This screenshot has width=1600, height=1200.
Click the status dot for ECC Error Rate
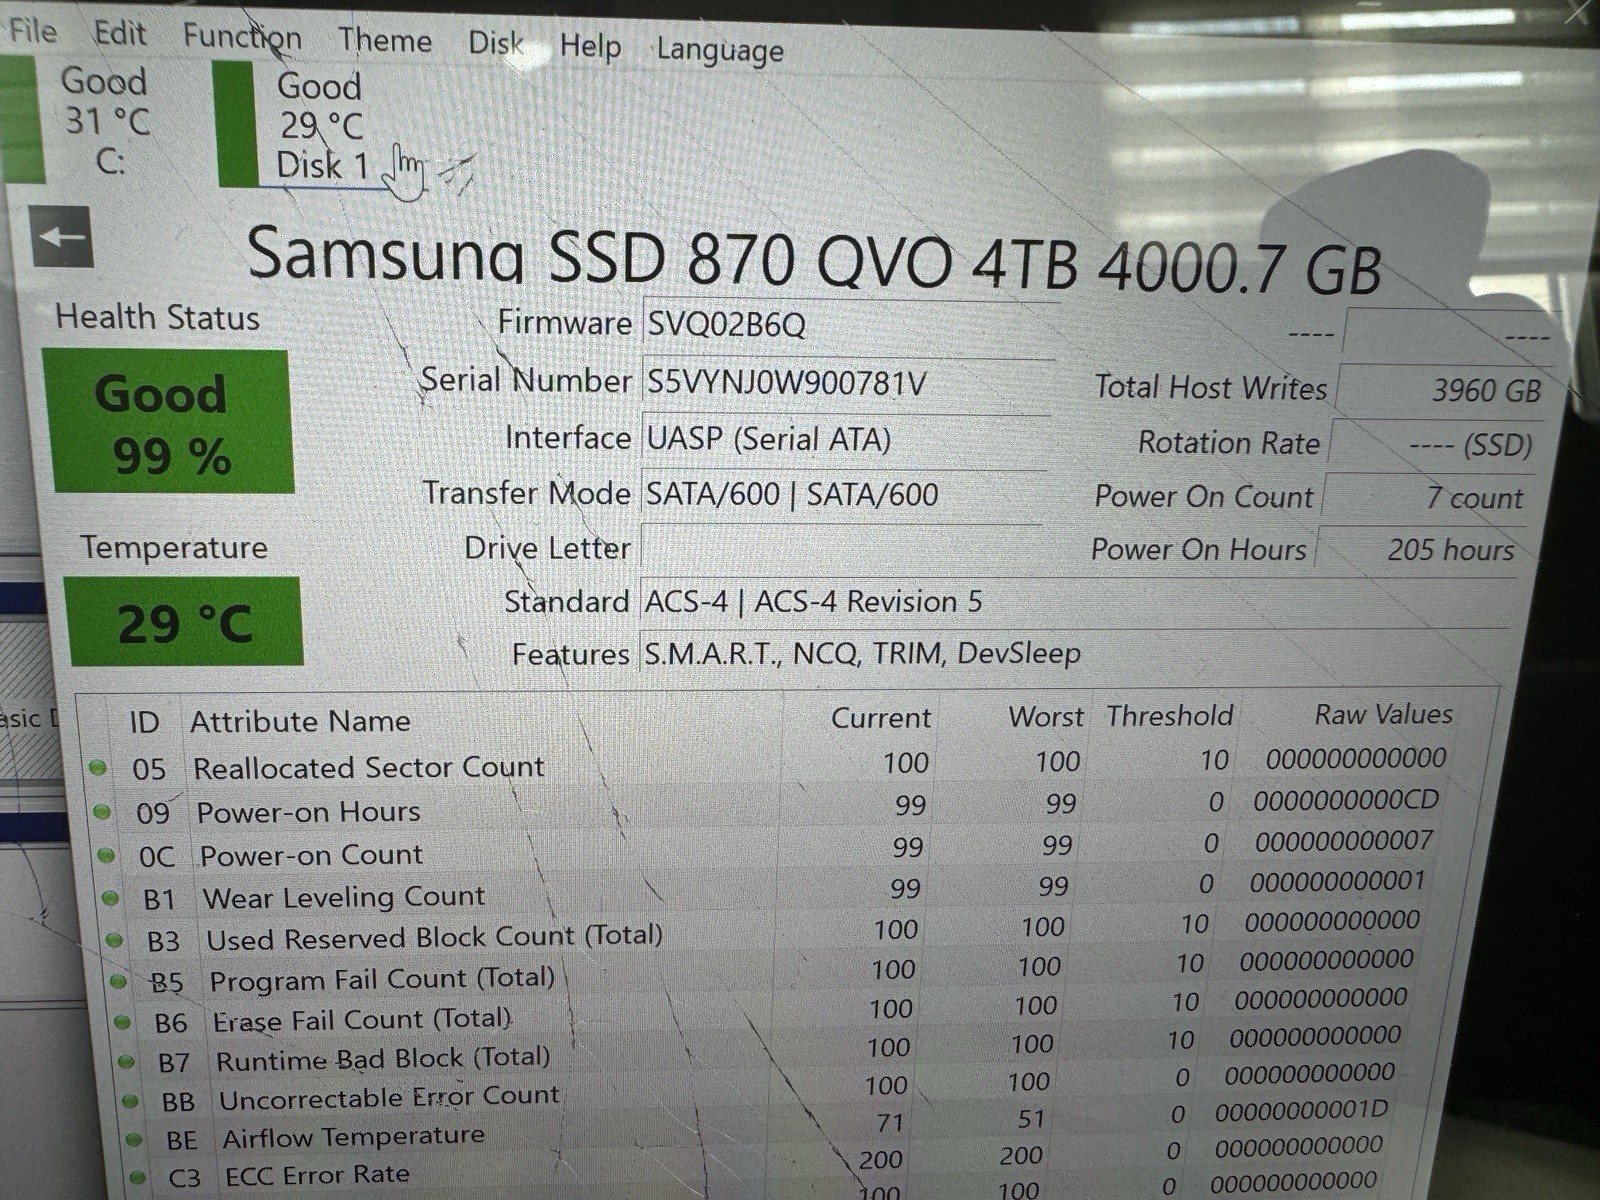pos(138,1177)
